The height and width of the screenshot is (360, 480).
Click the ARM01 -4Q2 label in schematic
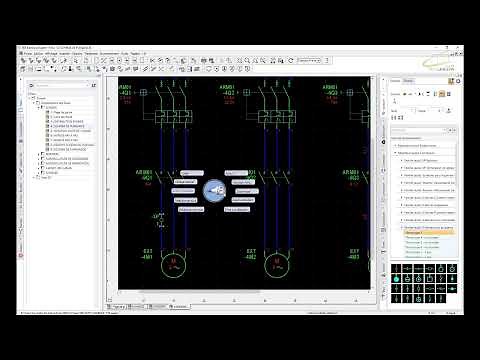[x=227, y=90]
